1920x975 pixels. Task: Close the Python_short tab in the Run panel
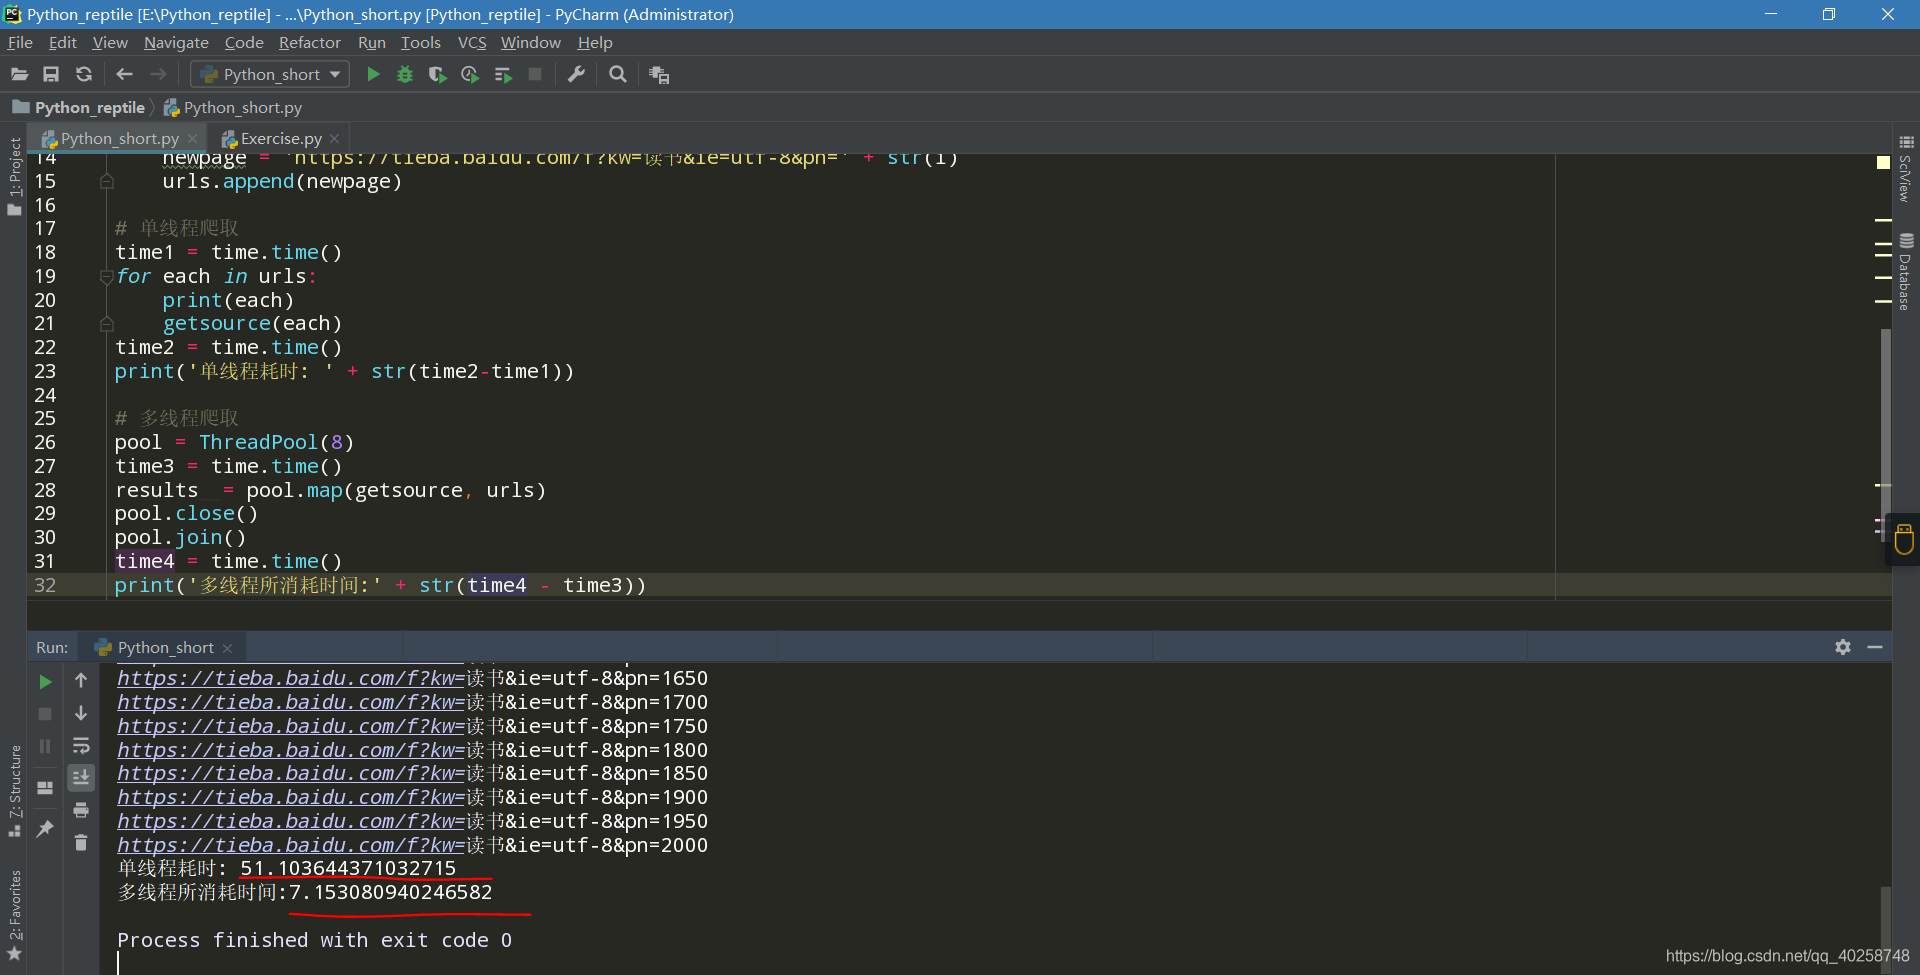coord(228,648)
